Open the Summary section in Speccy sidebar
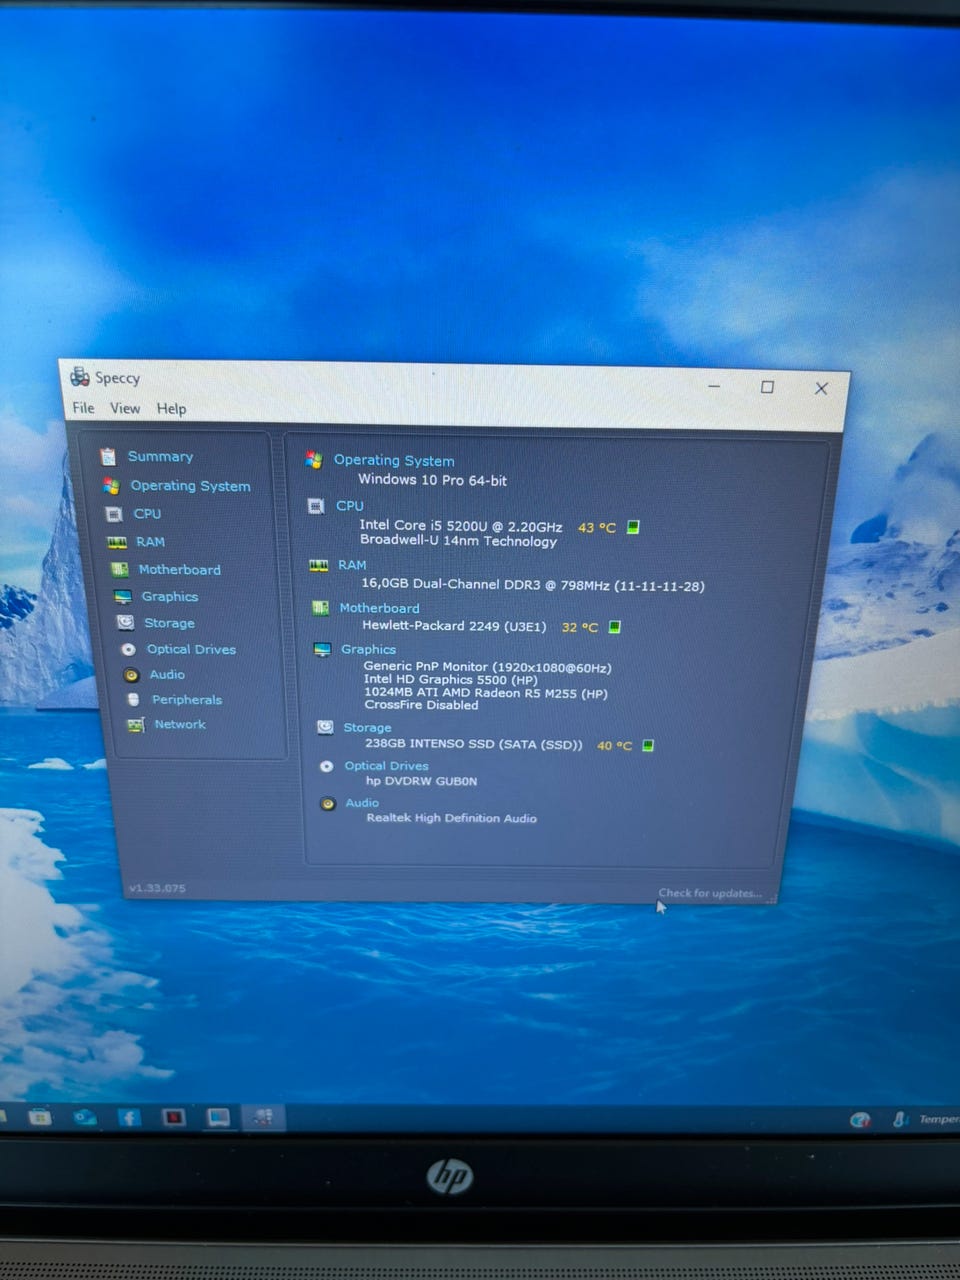This screenshot has width=960, height=1280. point(160,456)
